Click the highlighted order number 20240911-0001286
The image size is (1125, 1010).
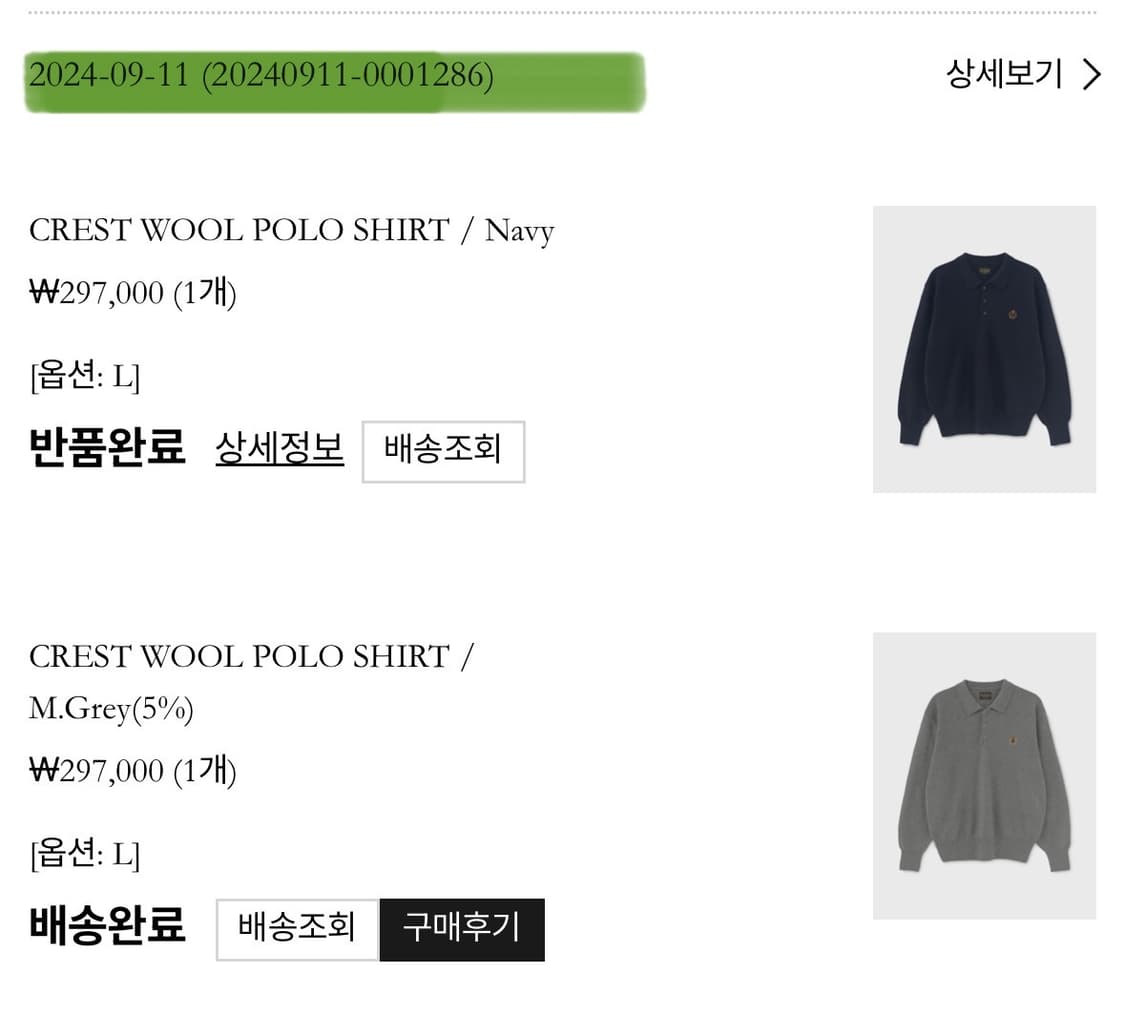coord(348,75)
